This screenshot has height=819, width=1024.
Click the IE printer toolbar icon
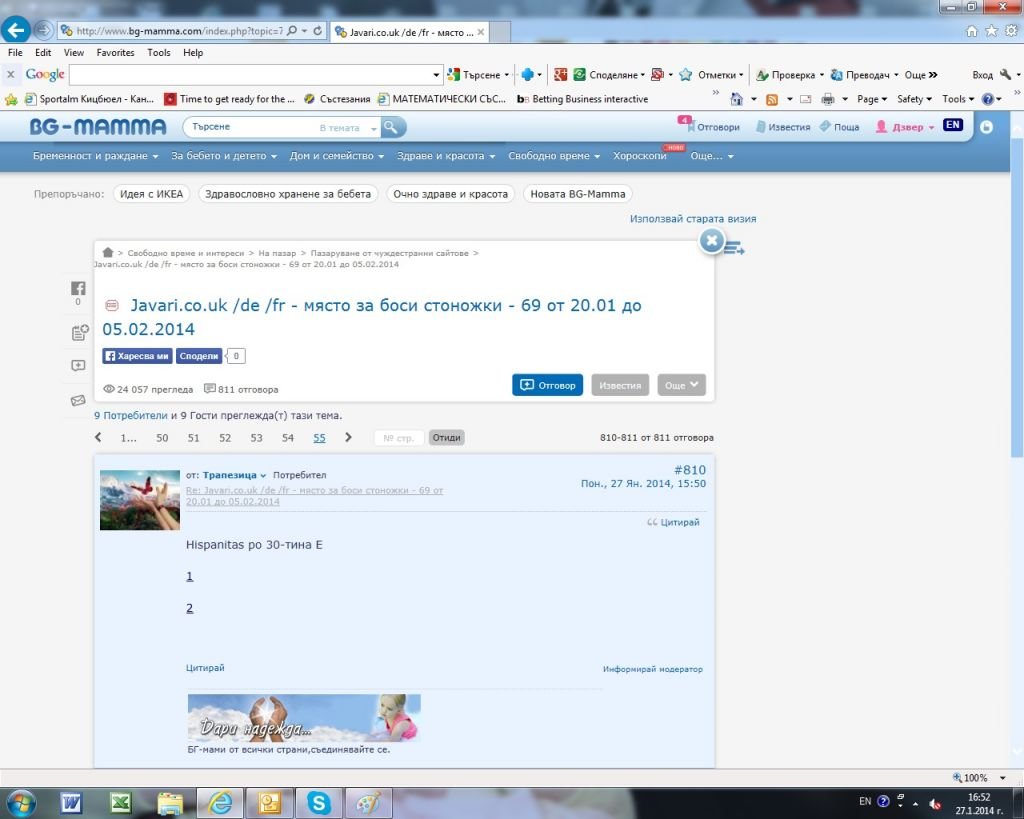[828, 99]
